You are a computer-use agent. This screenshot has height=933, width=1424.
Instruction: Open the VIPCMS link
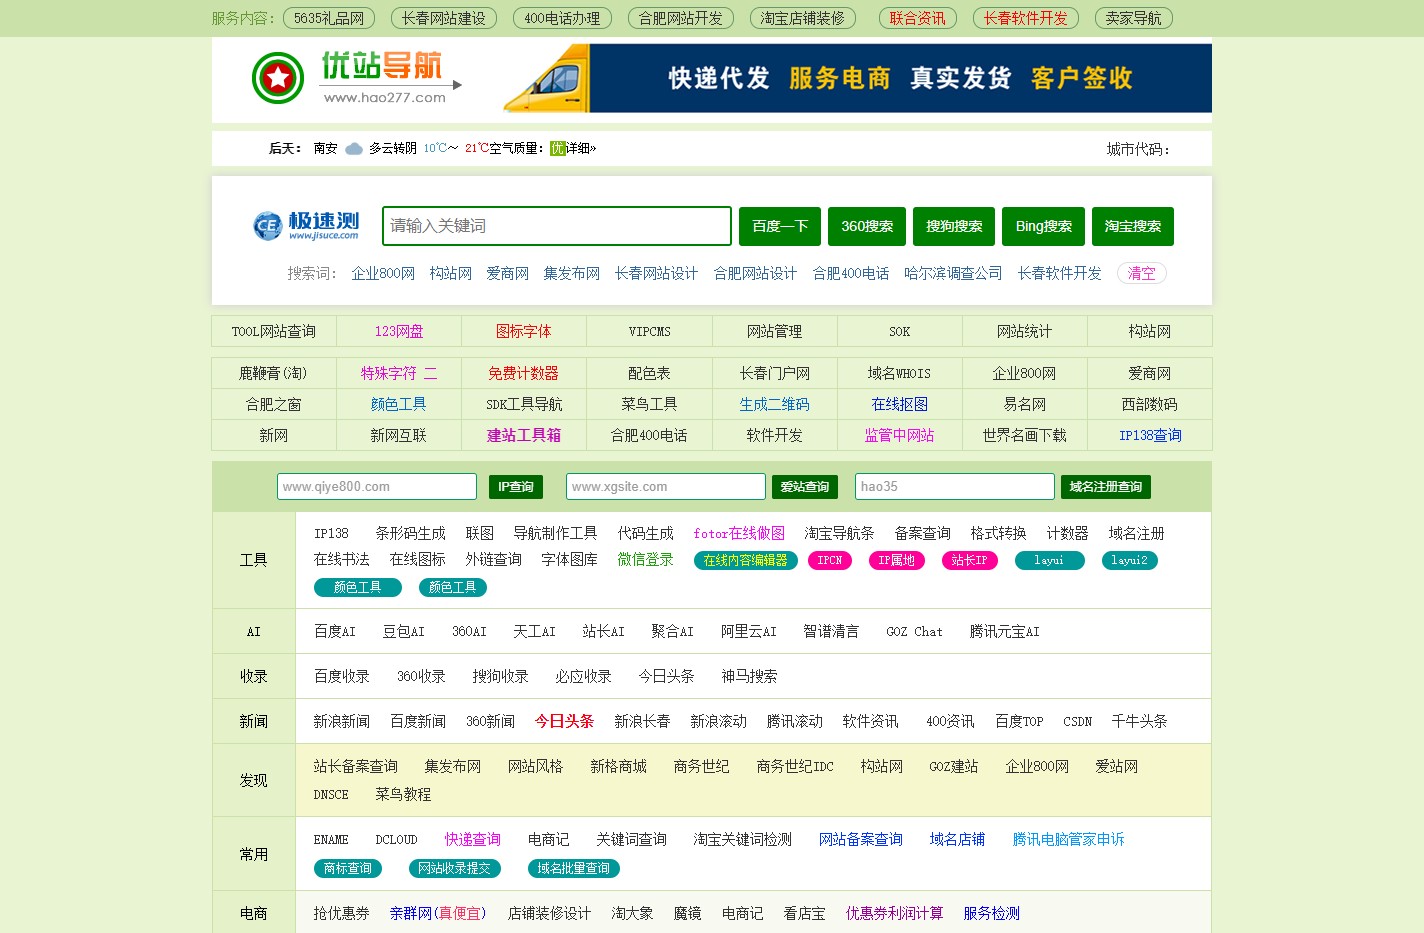pyautogui.click(x=650, y=331)
